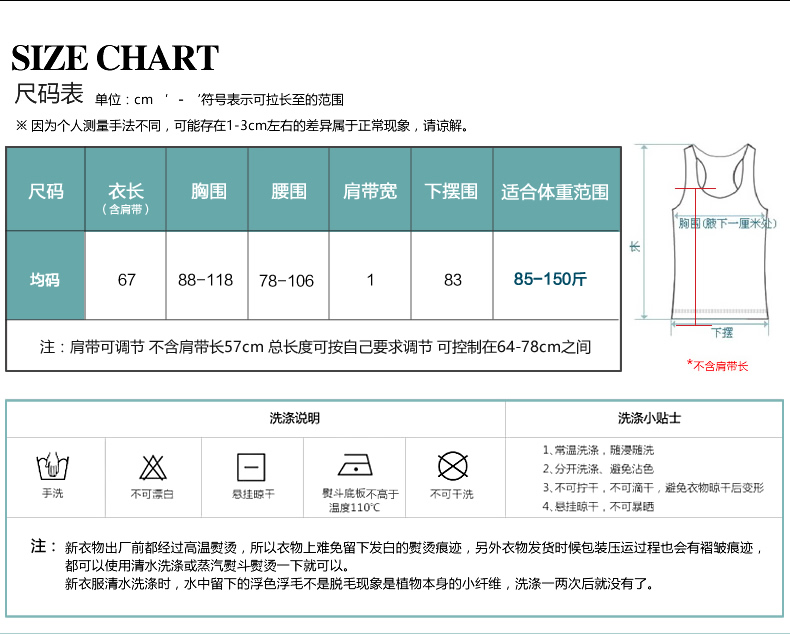Click the SIZE CHART heading
Viewport: 790px width, 634px height.
click(115, 58)
